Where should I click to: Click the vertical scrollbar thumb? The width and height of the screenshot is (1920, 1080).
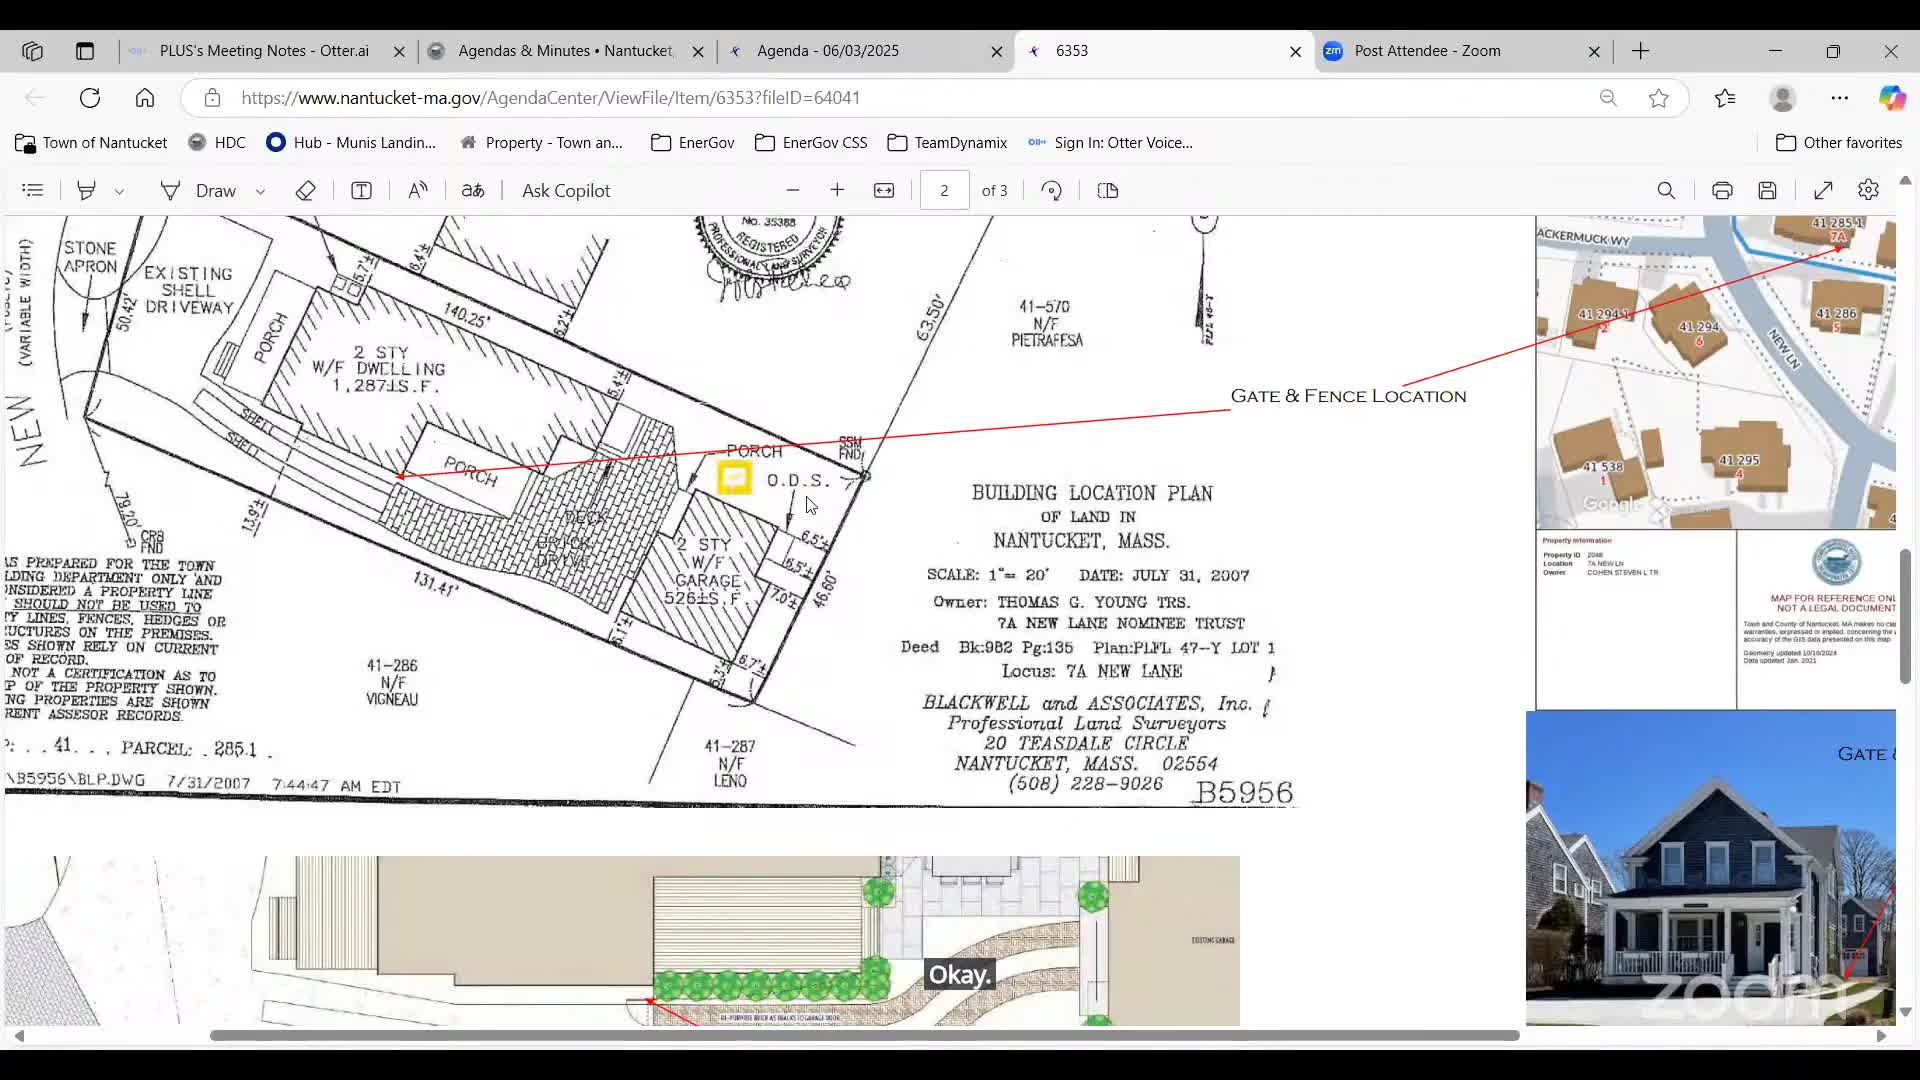[x=1905, y=616]
